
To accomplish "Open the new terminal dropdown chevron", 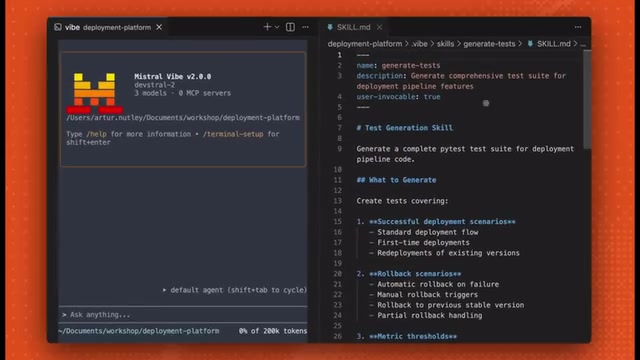I will pyautogui.click(x=277, y=27).
